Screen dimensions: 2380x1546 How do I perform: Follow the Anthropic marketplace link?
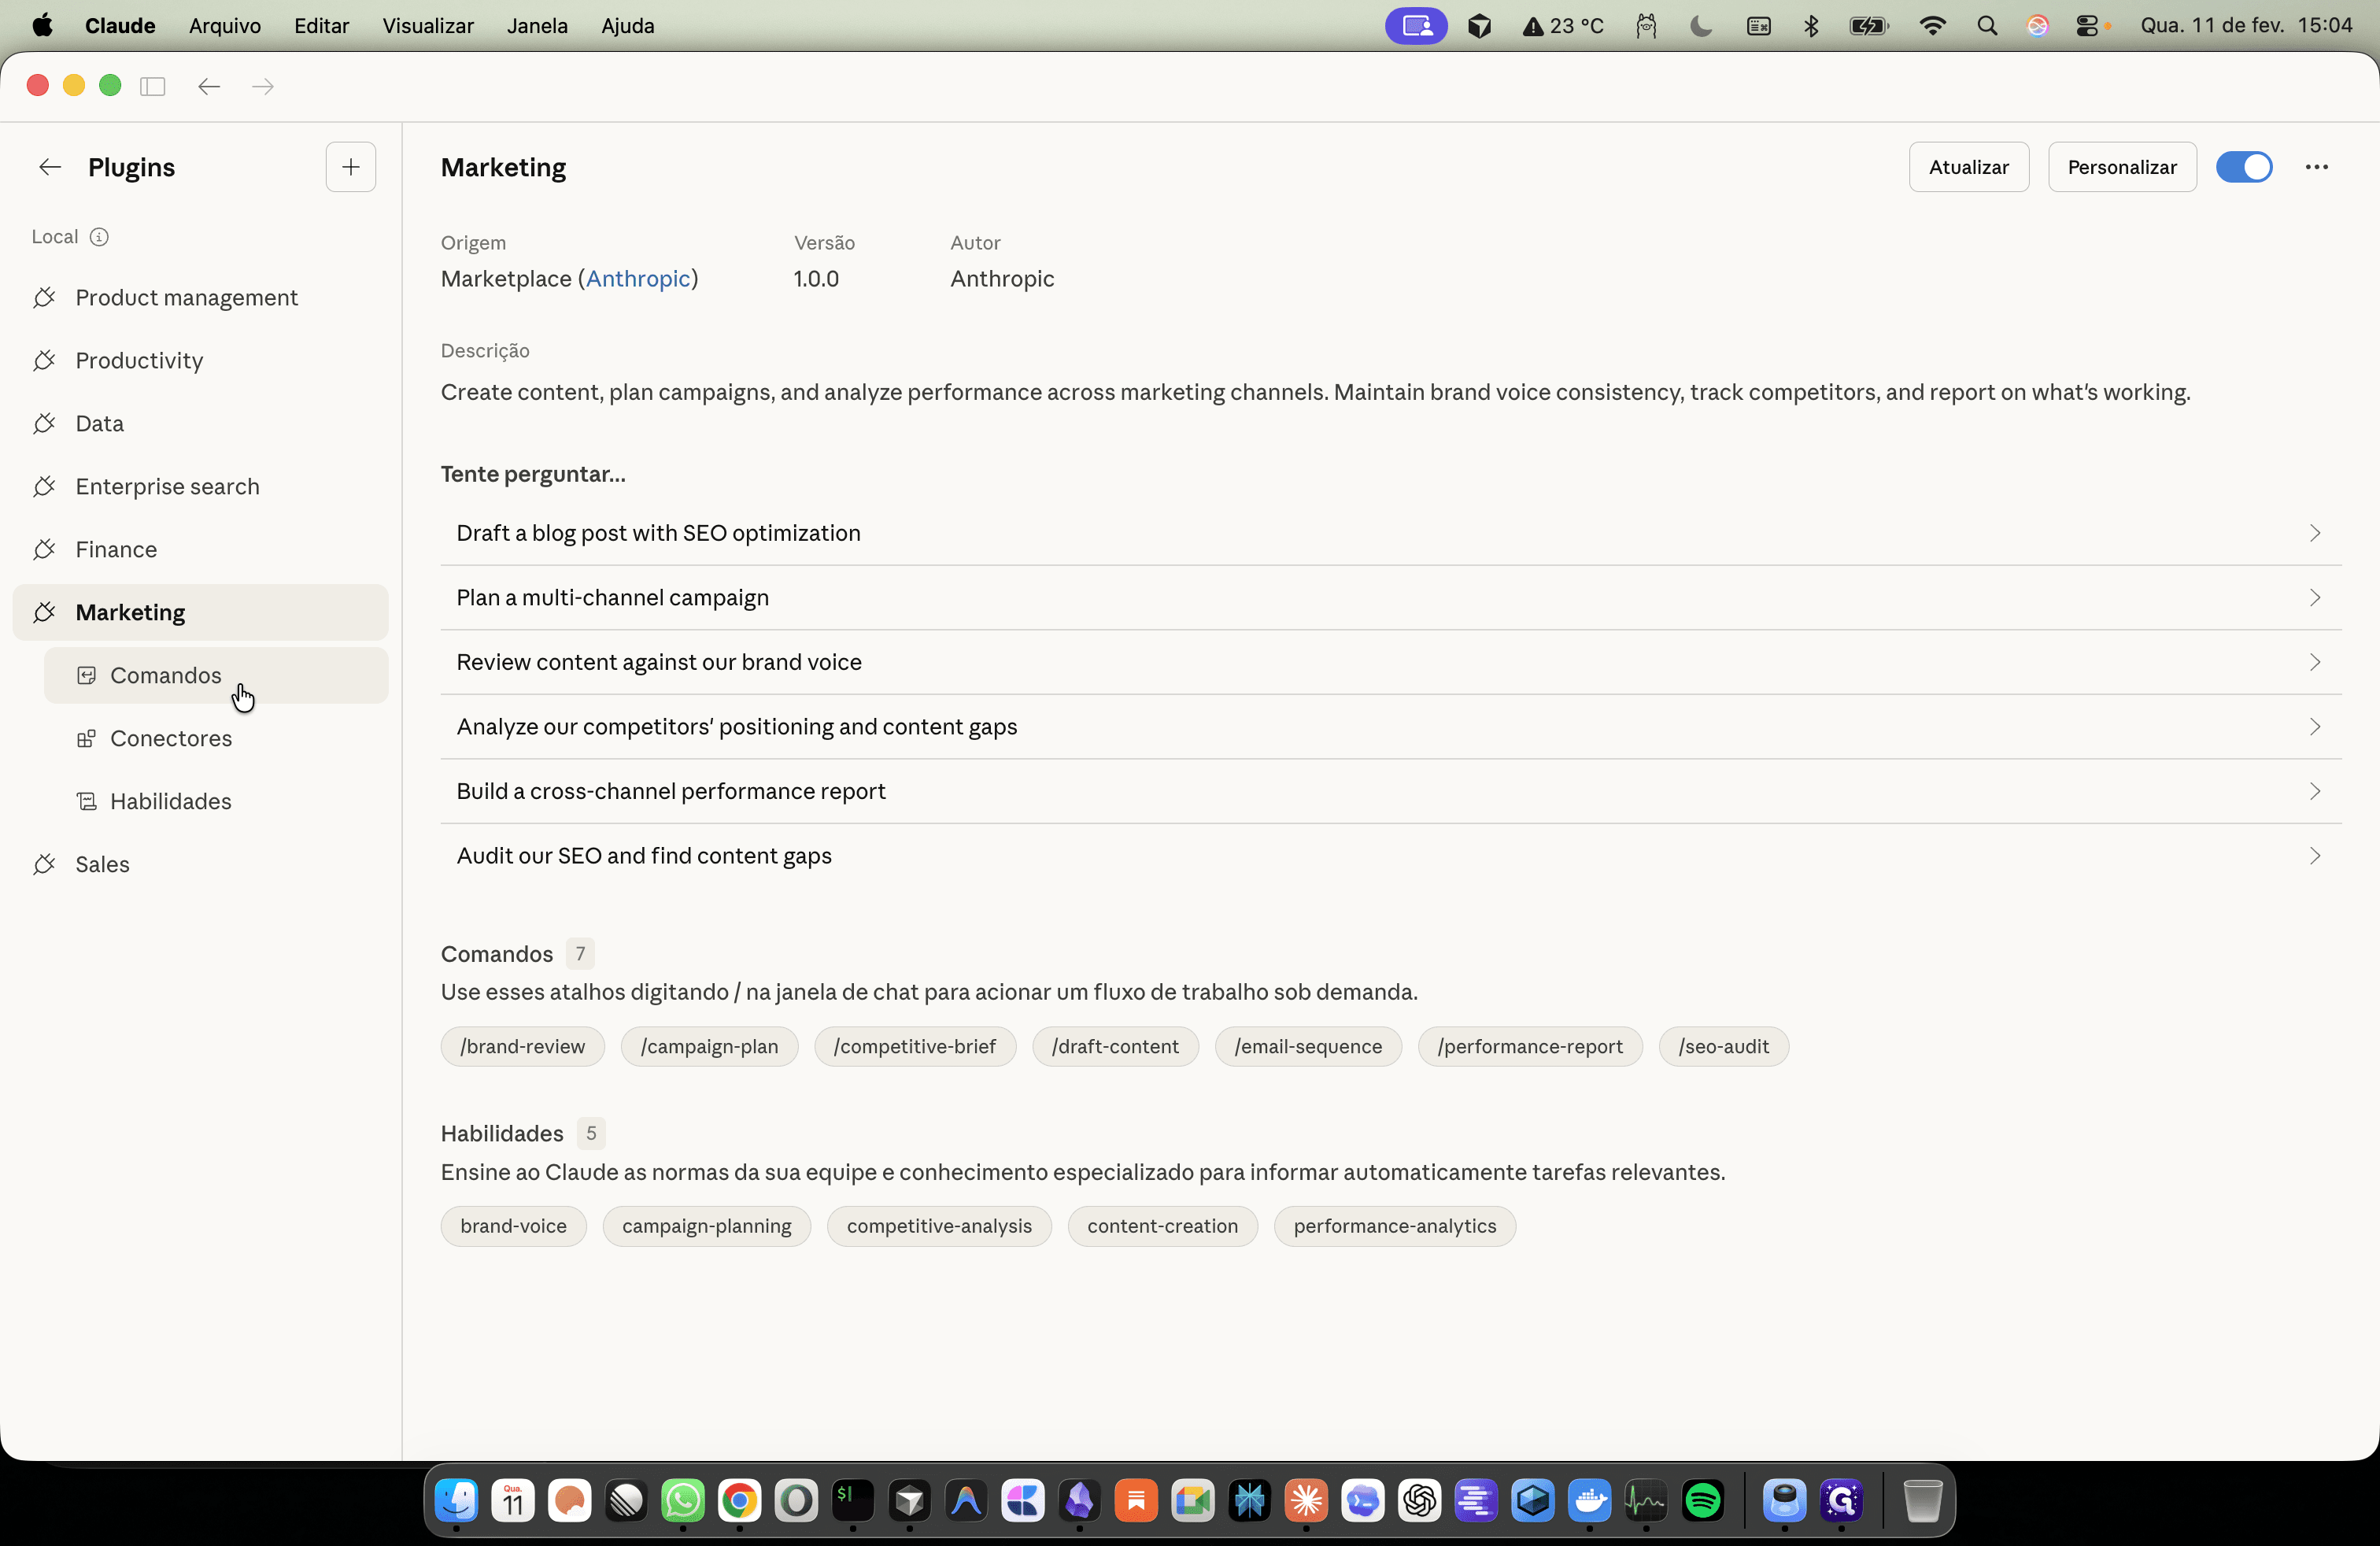638,279
